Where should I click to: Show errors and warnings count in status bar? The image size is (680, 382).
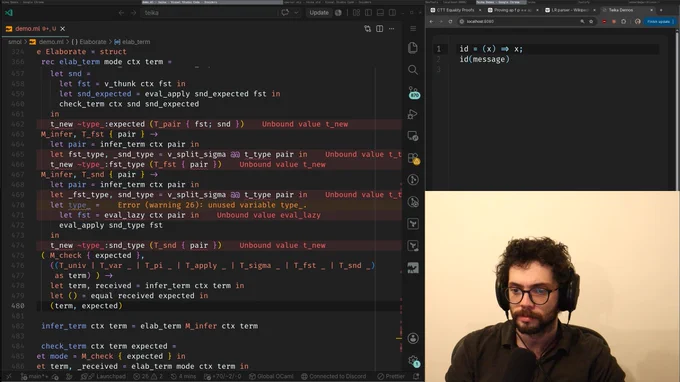click(x=148, y=376)
